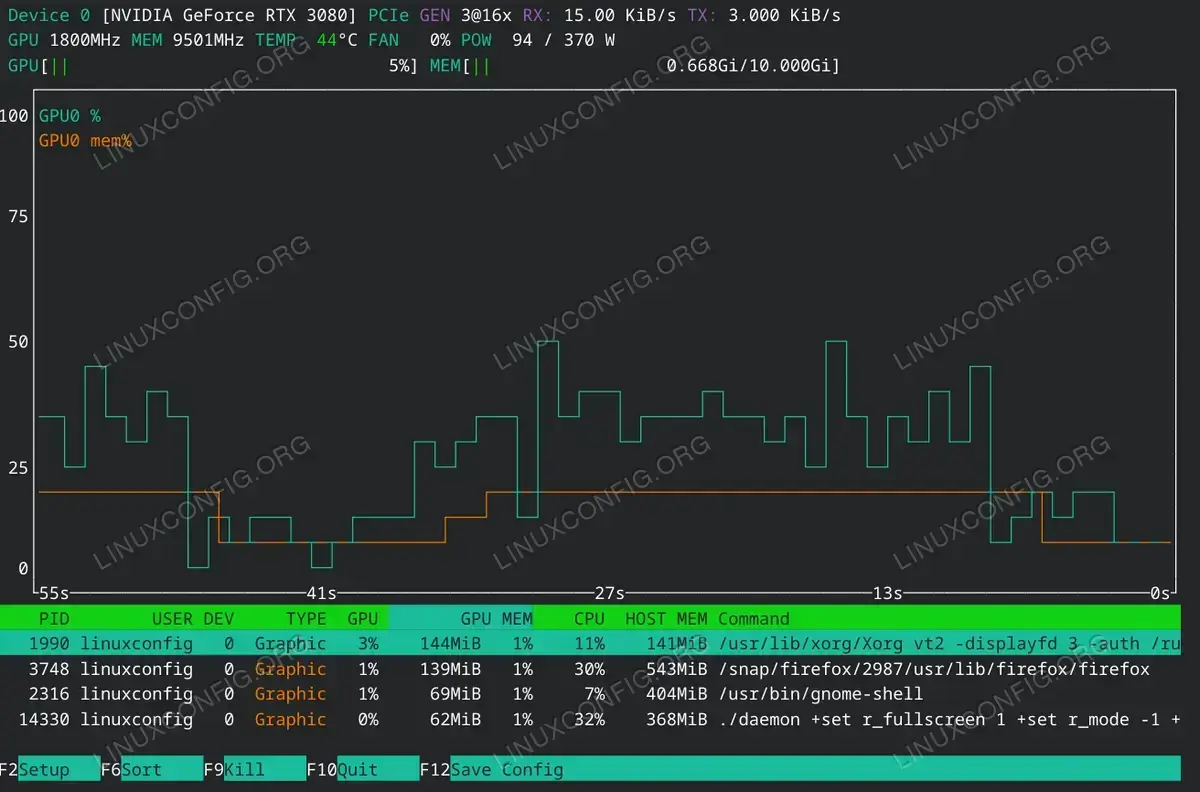Click the 100 label on the y-axis
Screen dimensions: 1200x792
click(15, 116)
